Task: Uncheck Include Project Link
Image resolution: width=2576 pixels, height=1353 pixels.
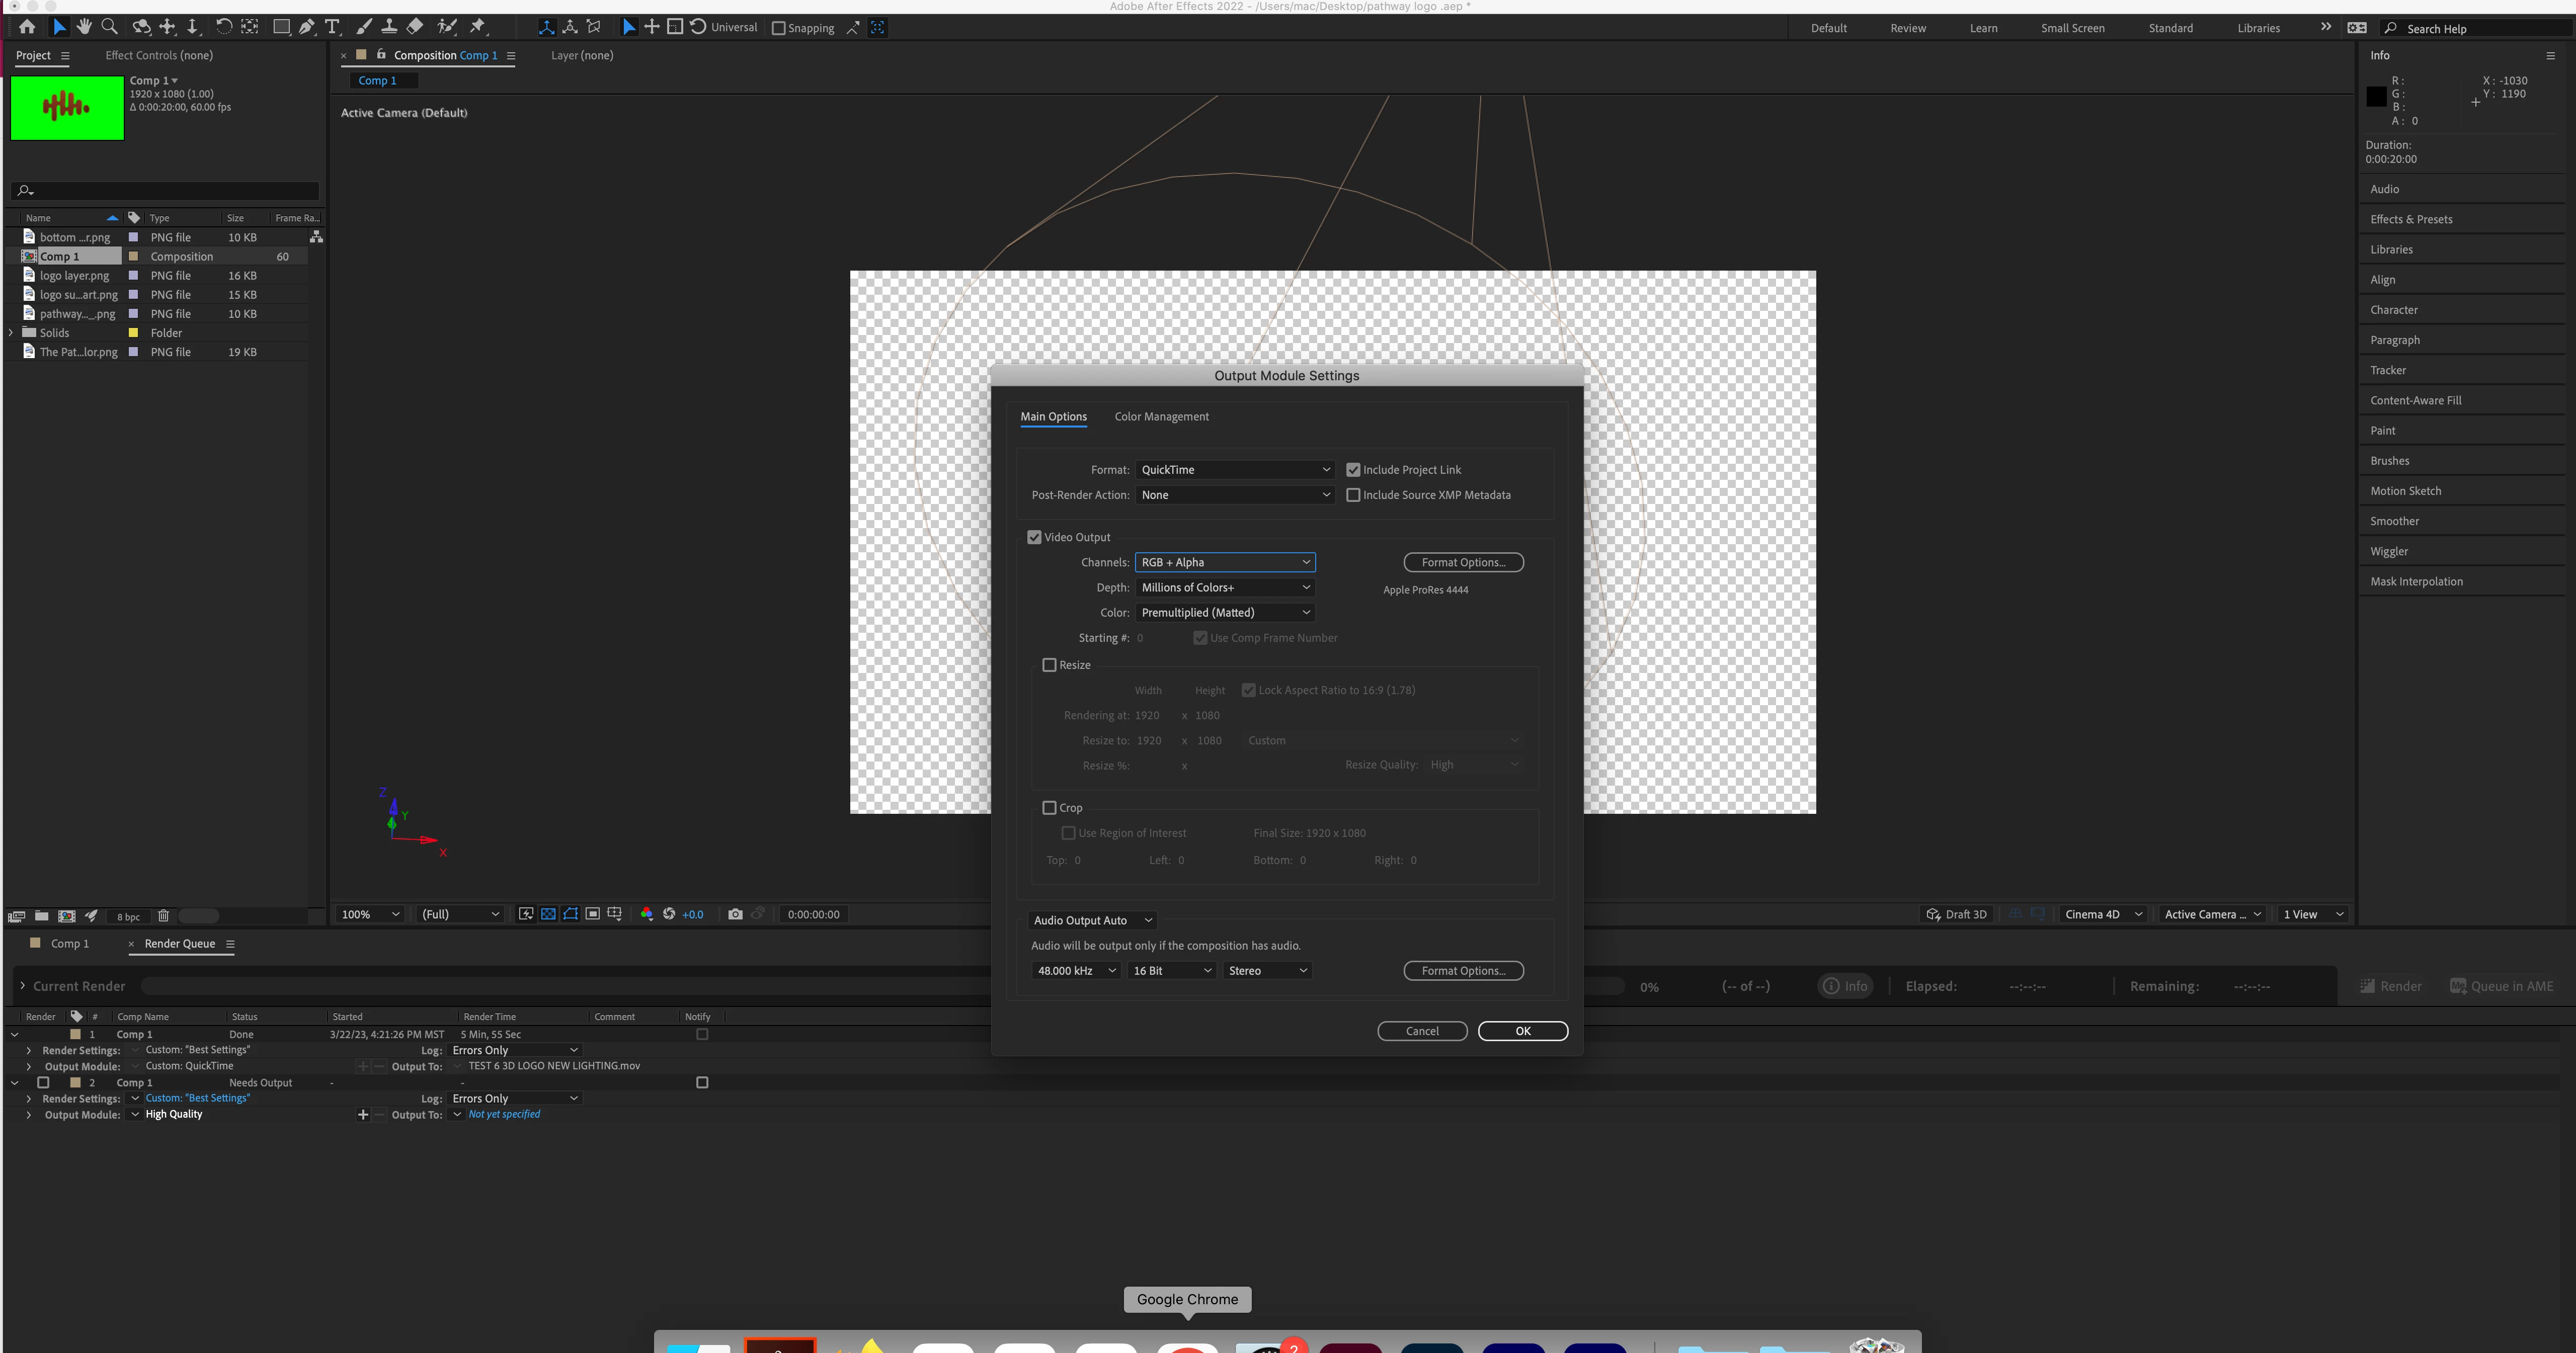Action: coord(1353,470)
